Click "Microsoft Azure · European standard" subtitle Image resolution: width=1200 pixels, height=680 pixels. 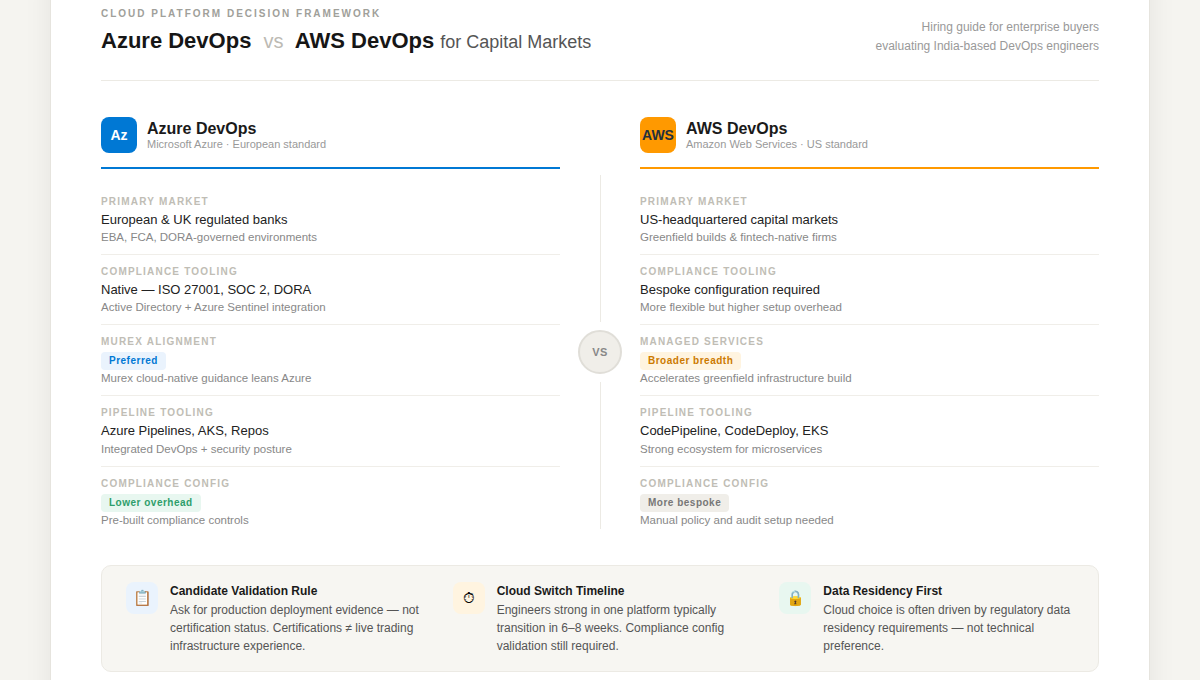pyautogui.click(x=237, y=144)
